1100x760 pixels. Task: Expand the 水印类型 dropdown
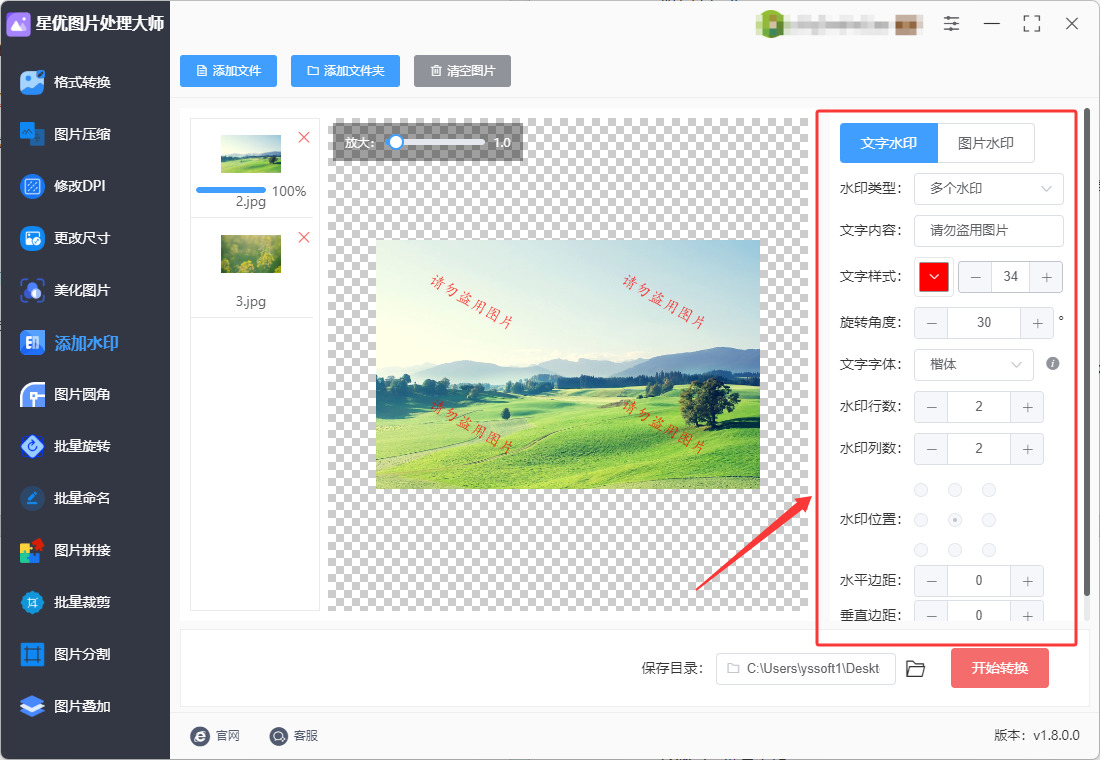point(988,189)
